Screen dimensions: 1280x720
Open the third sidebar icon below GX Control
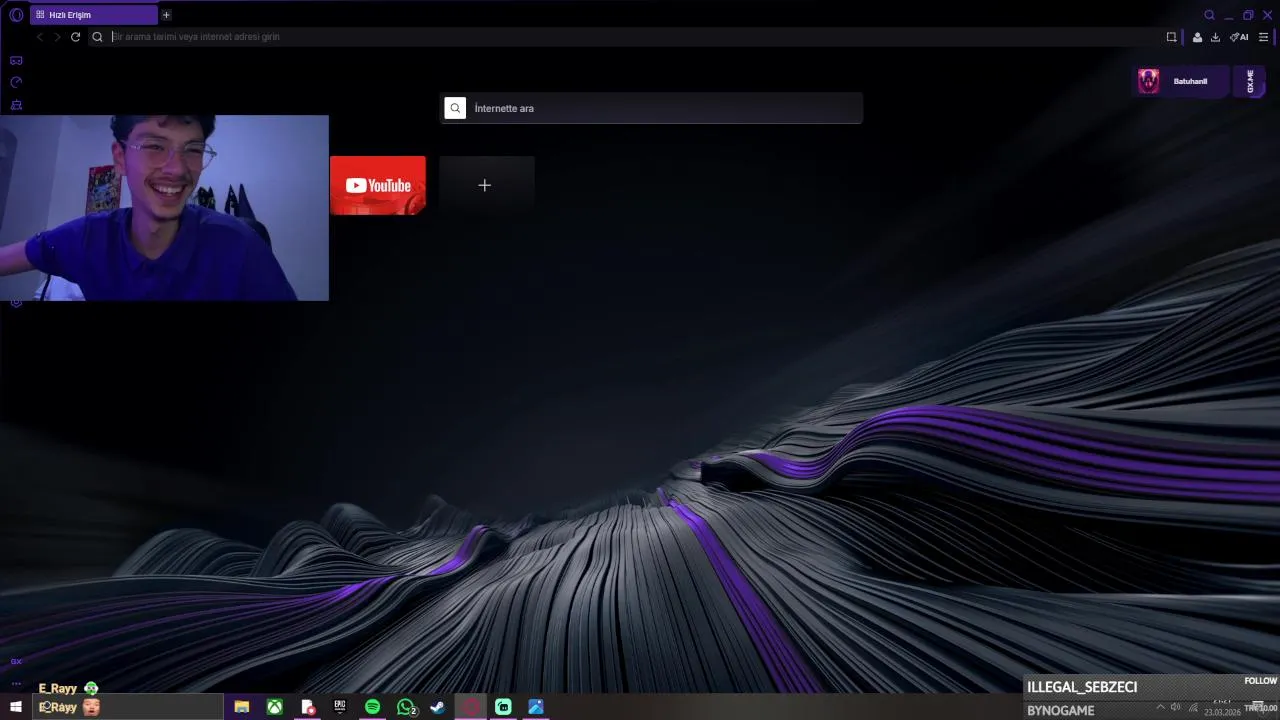[16, 105]
